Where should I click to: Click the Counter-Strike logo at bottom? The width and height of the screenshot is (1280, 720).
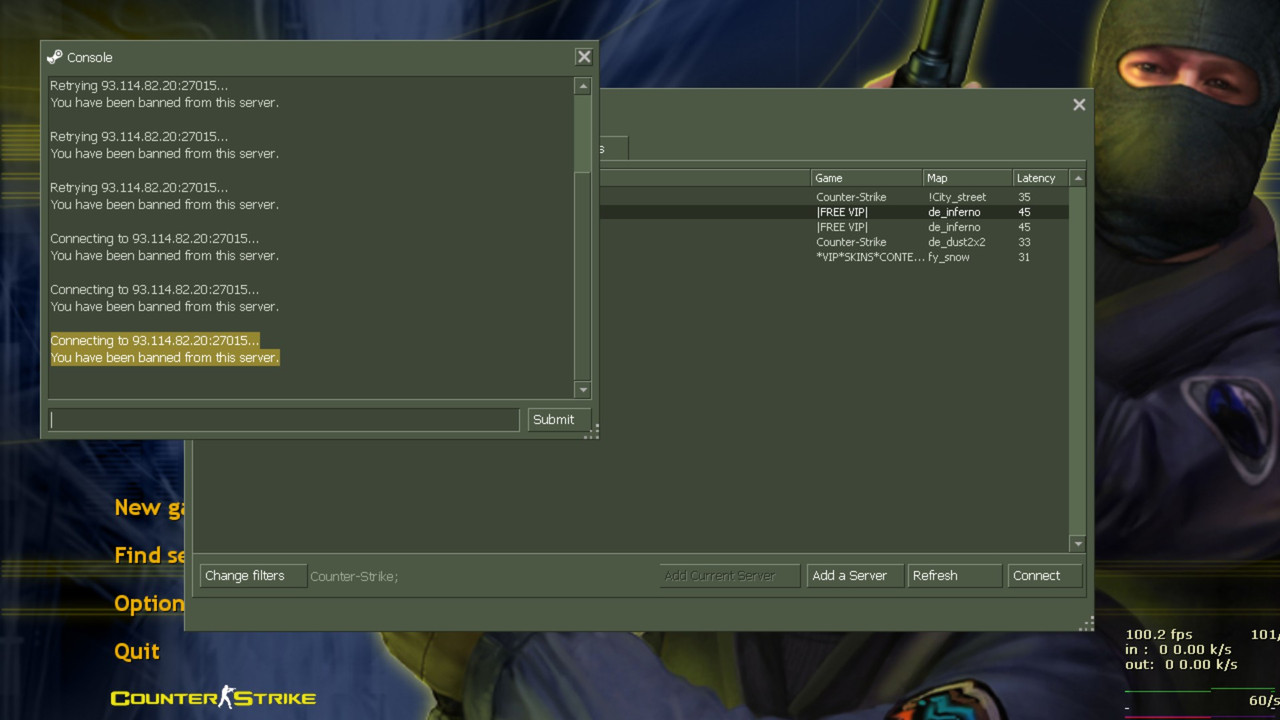click(x=213, y=697)
